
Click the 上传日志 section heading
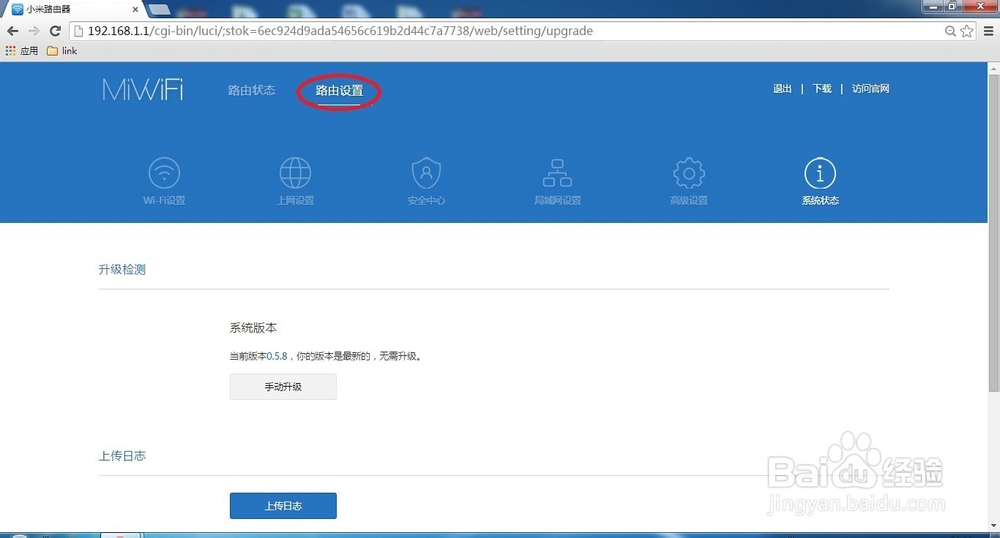tap(122, 456)
